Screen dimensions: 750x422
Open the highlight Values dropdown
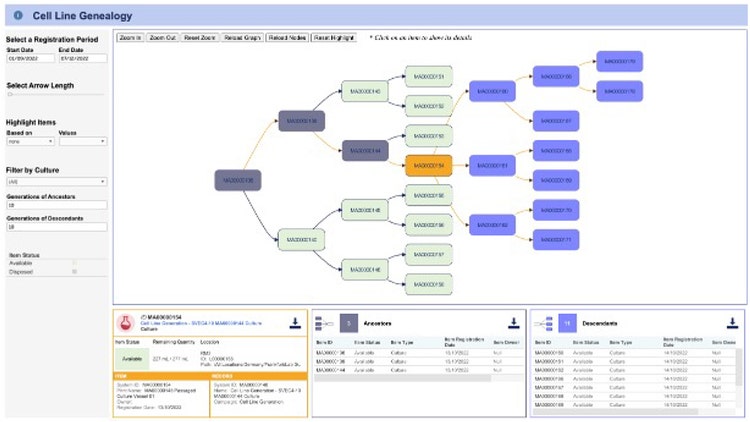tap(82, 141)
